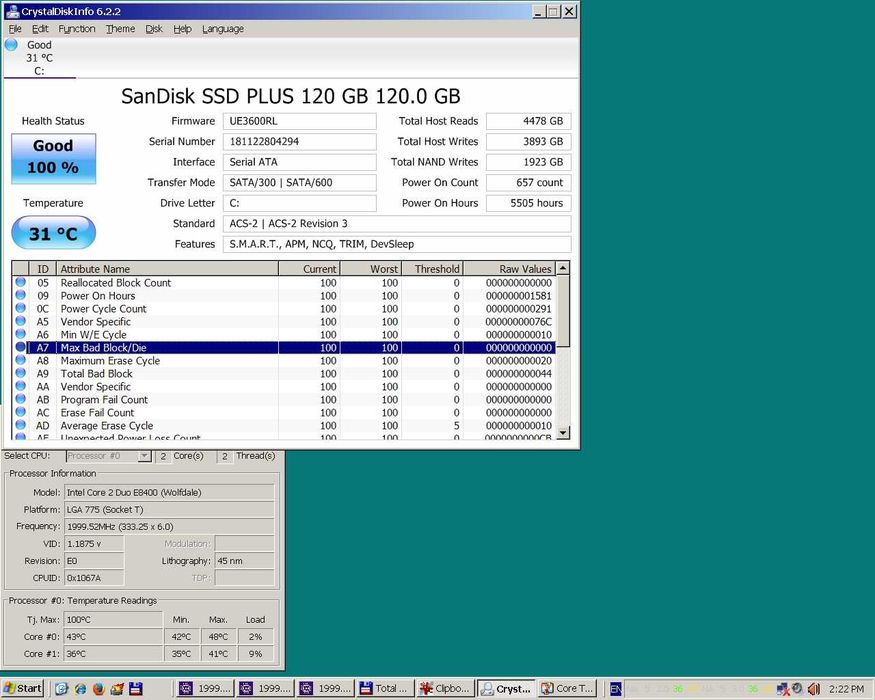Click status icon of Reallocated Block Count row

(21, 282)
